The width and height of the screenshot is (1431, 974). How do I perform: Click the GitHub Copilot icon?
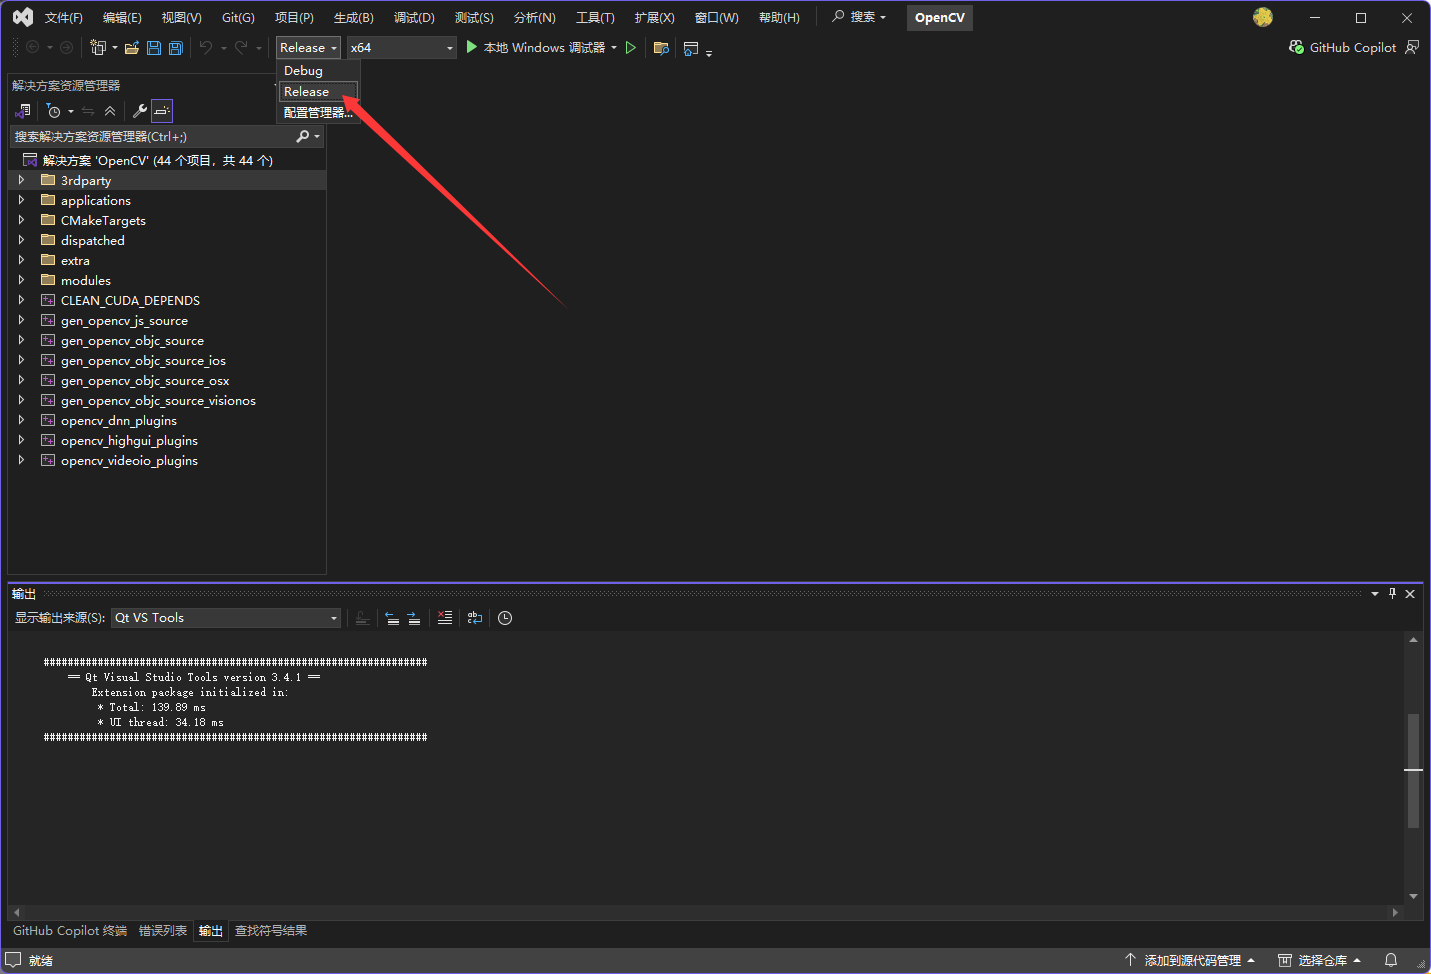point(1296,47)
